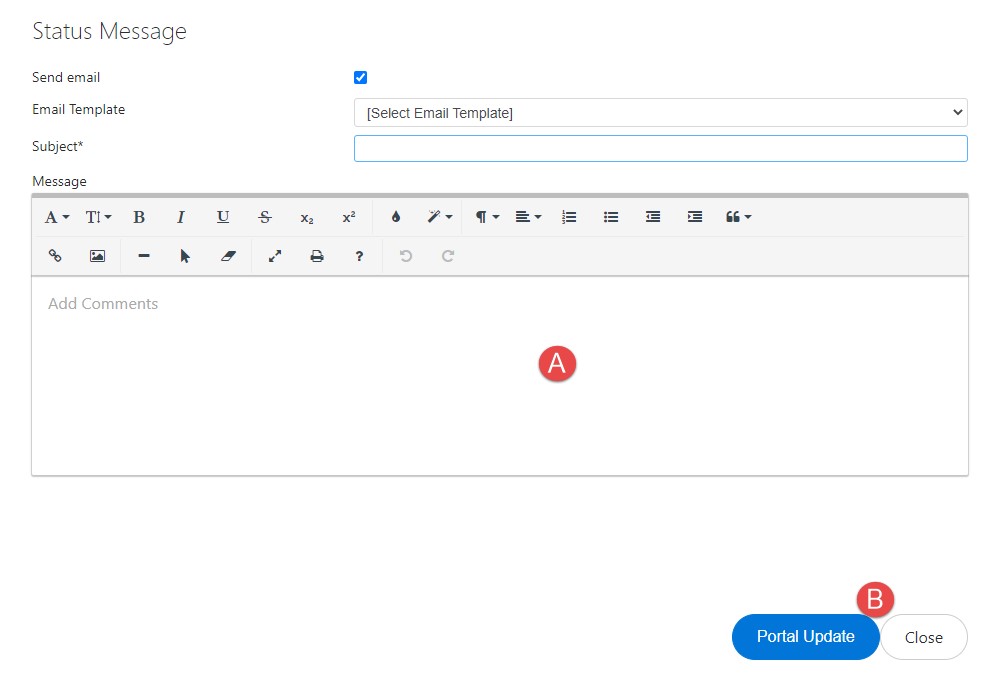Open the font family dropdown

[x=57, y=217]
